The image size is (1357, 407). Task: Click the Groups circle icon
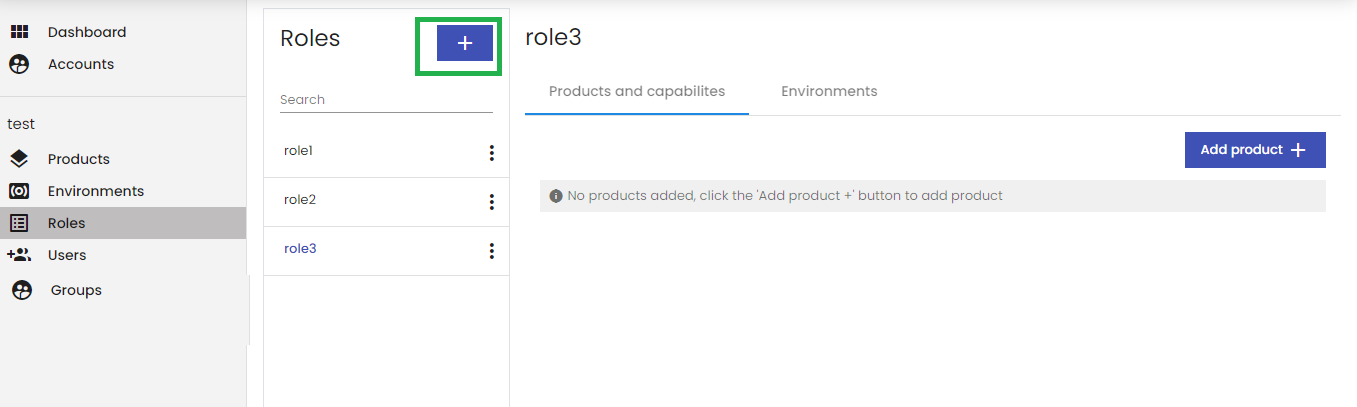tap(22, 290)
